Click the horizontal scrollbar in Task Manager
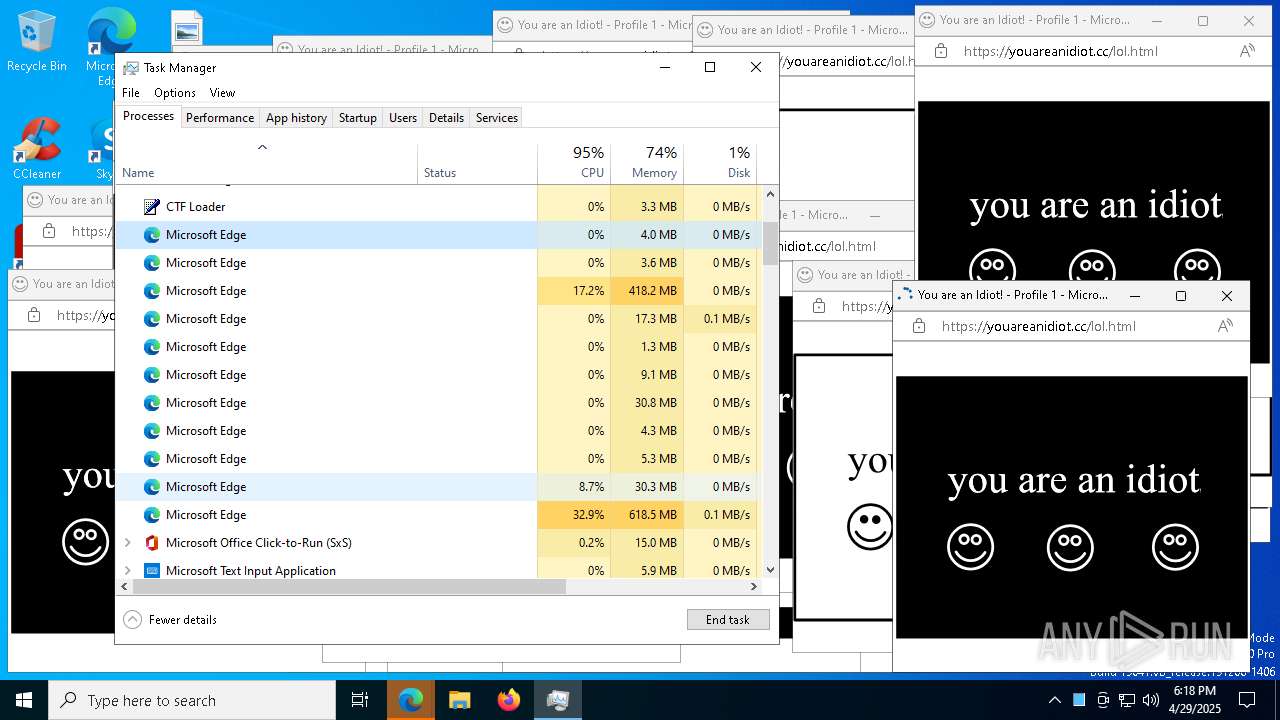 tap(349, 587)
